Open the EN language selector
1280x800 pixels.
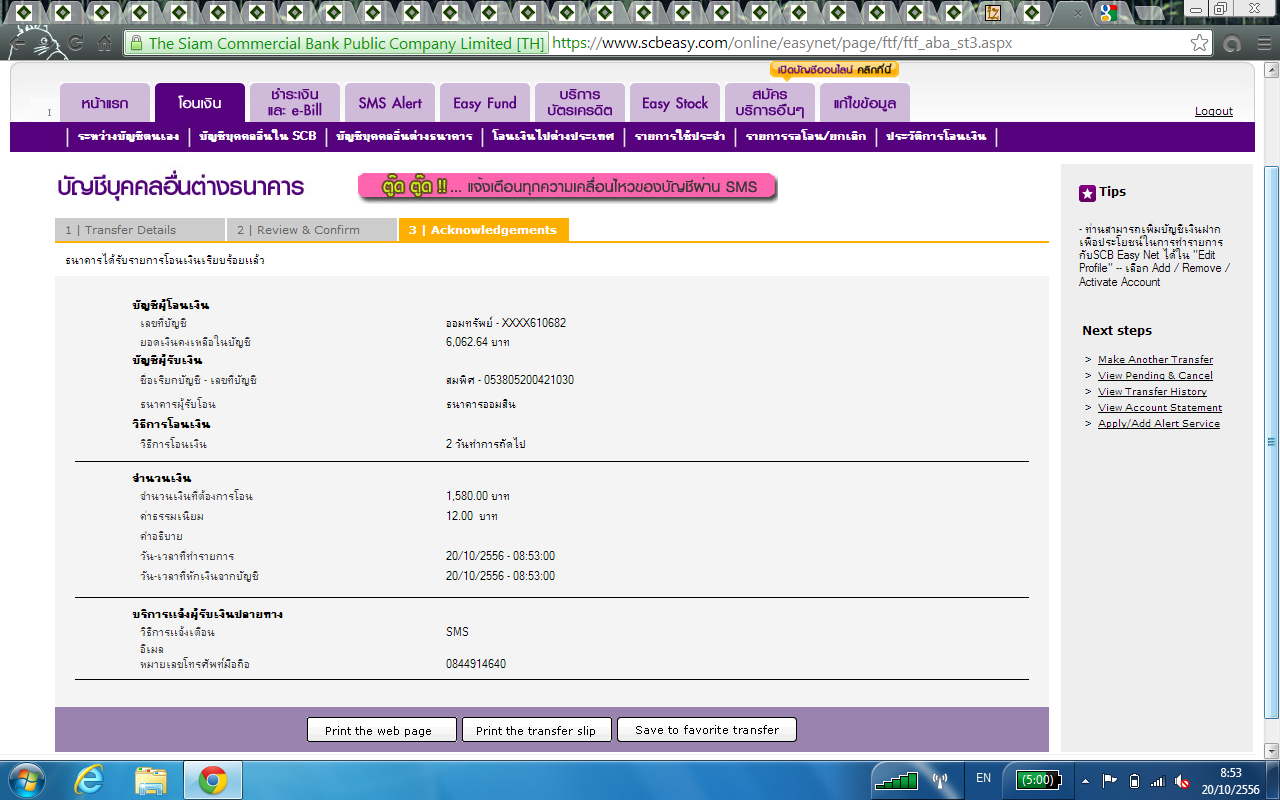click(x=983, y=778)
